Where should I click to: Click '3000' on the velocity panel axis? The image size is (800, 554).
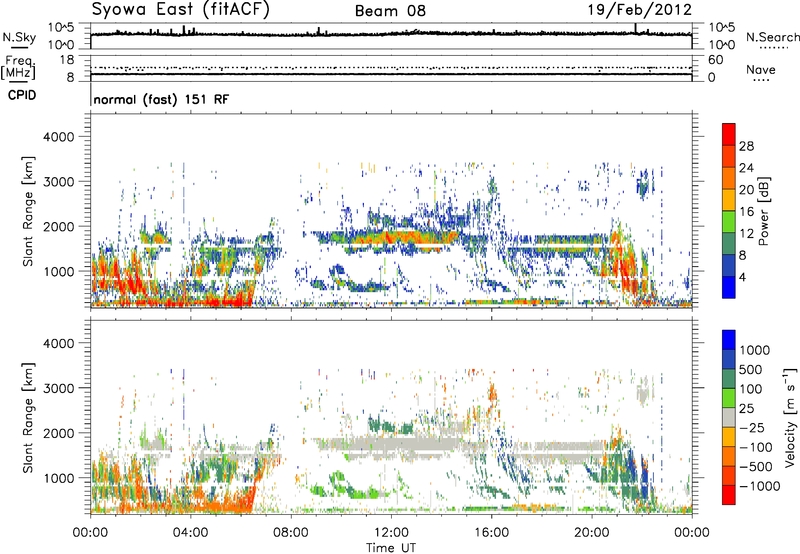58,388
